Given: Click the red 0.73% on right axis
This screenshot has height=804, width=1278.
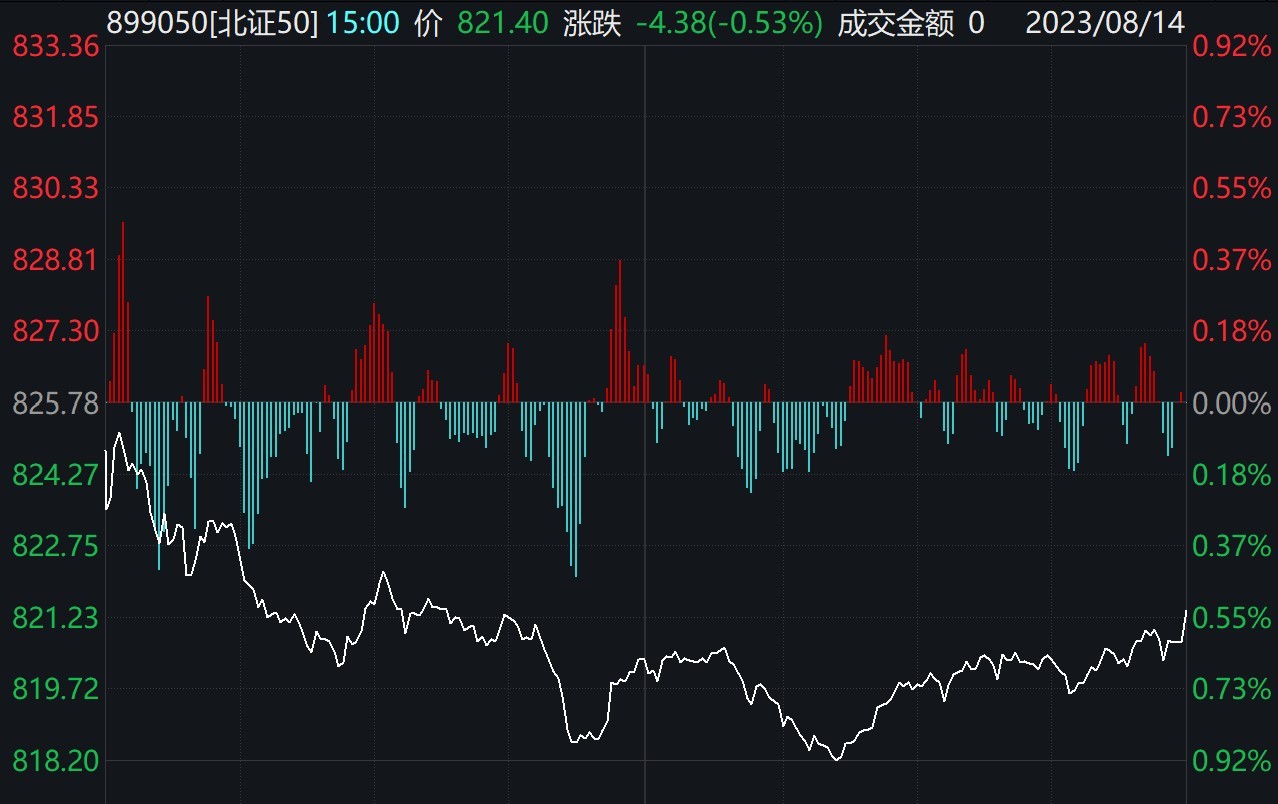Looking at the screenshot, I should [1232, 117].
